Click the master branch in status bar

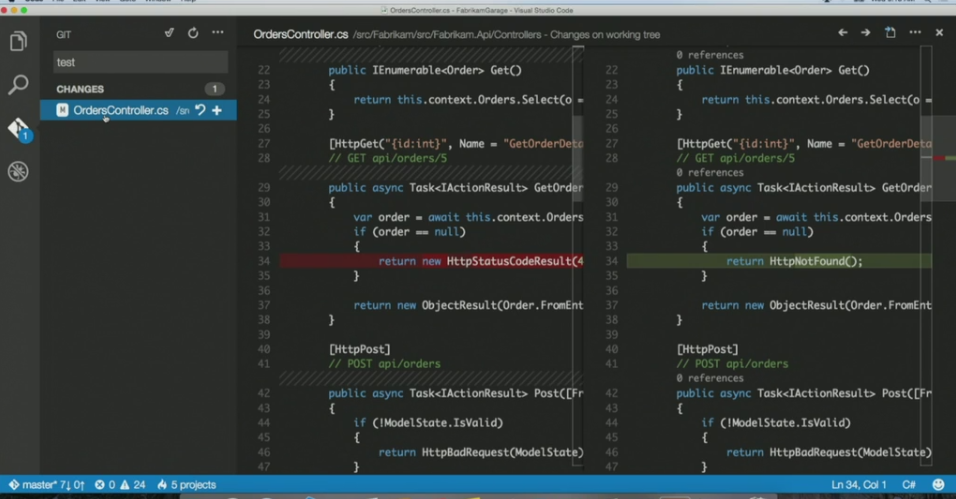[x=45, y=485]
